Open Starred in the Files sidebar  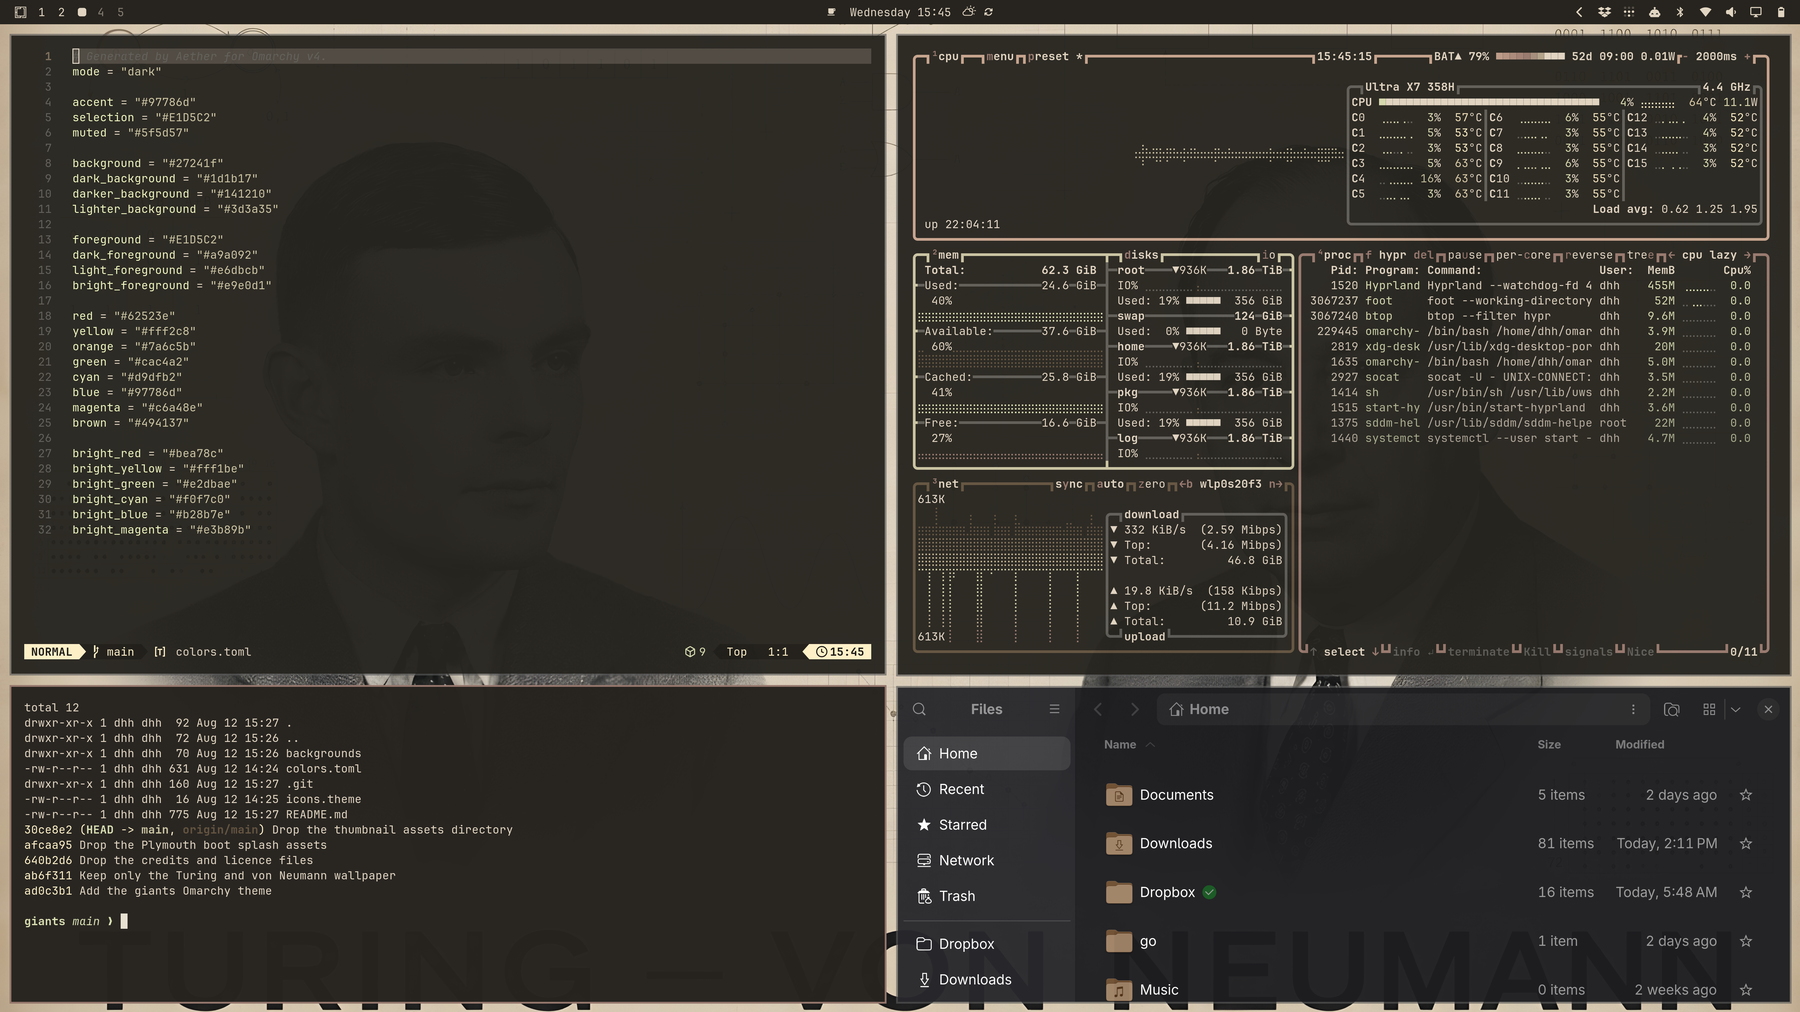tap(987, 825)
